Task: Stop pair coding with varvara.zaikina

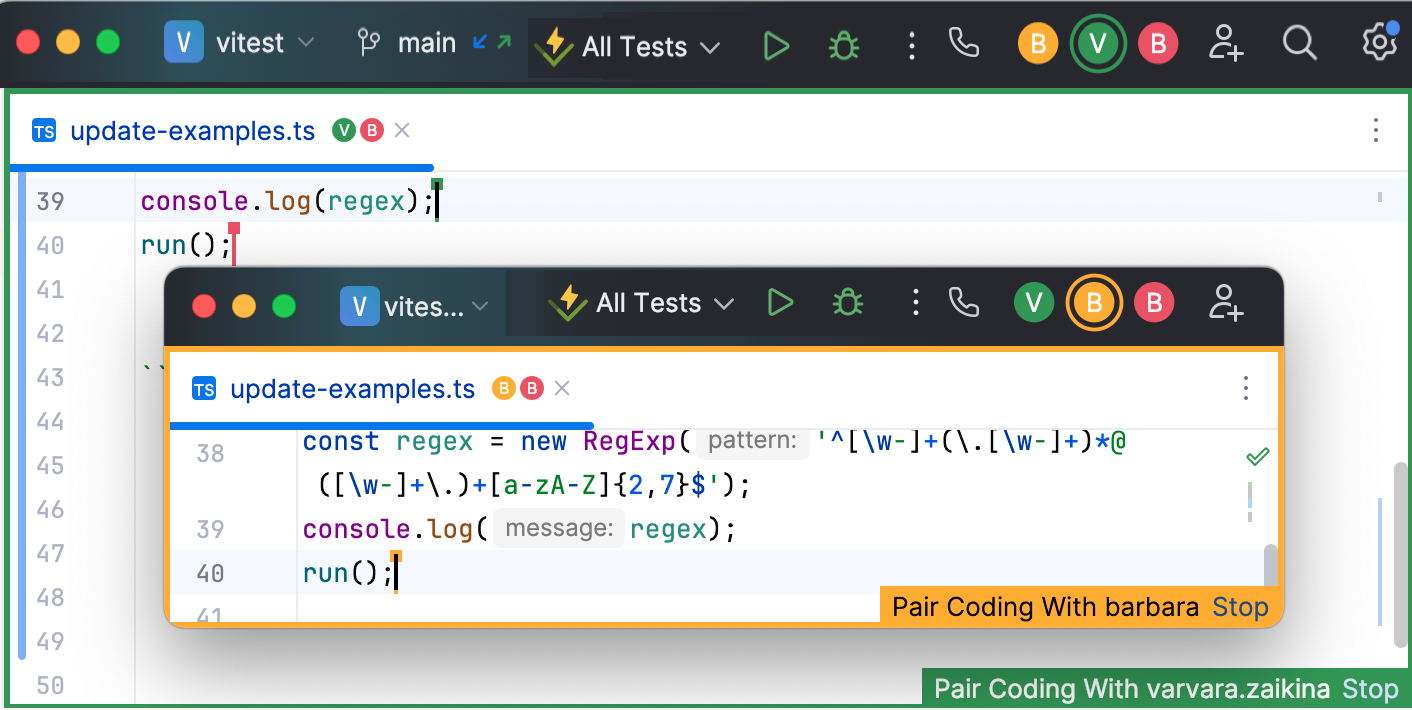Action: click(x=1371, y=688)
